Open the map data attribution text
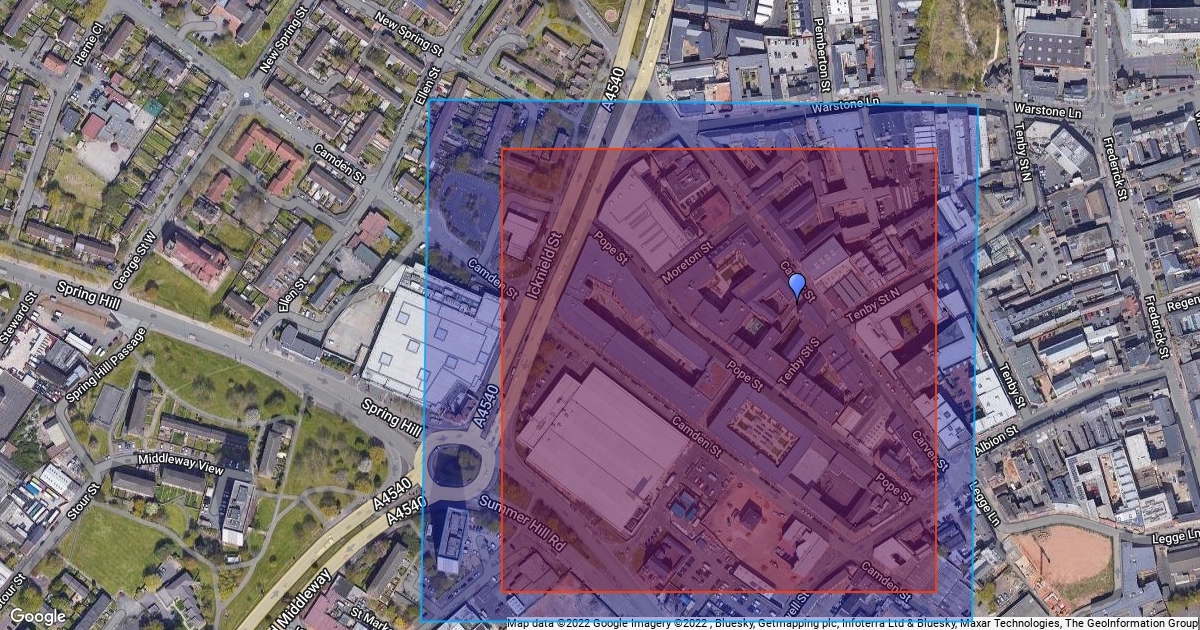This screenshot has width=1200, height=630. (852, 623)
